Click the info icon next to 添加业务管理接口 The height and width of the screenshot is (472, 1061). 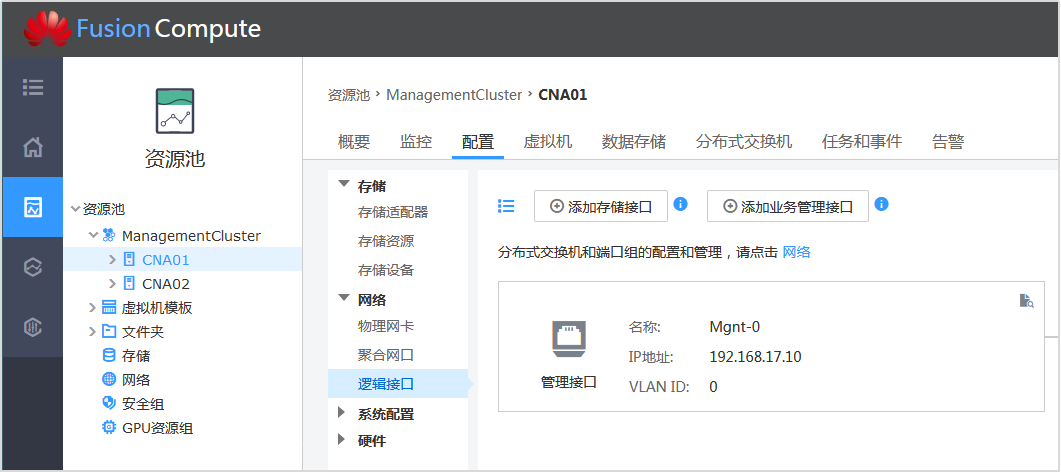pyautogui.click(x=881, y=204)
